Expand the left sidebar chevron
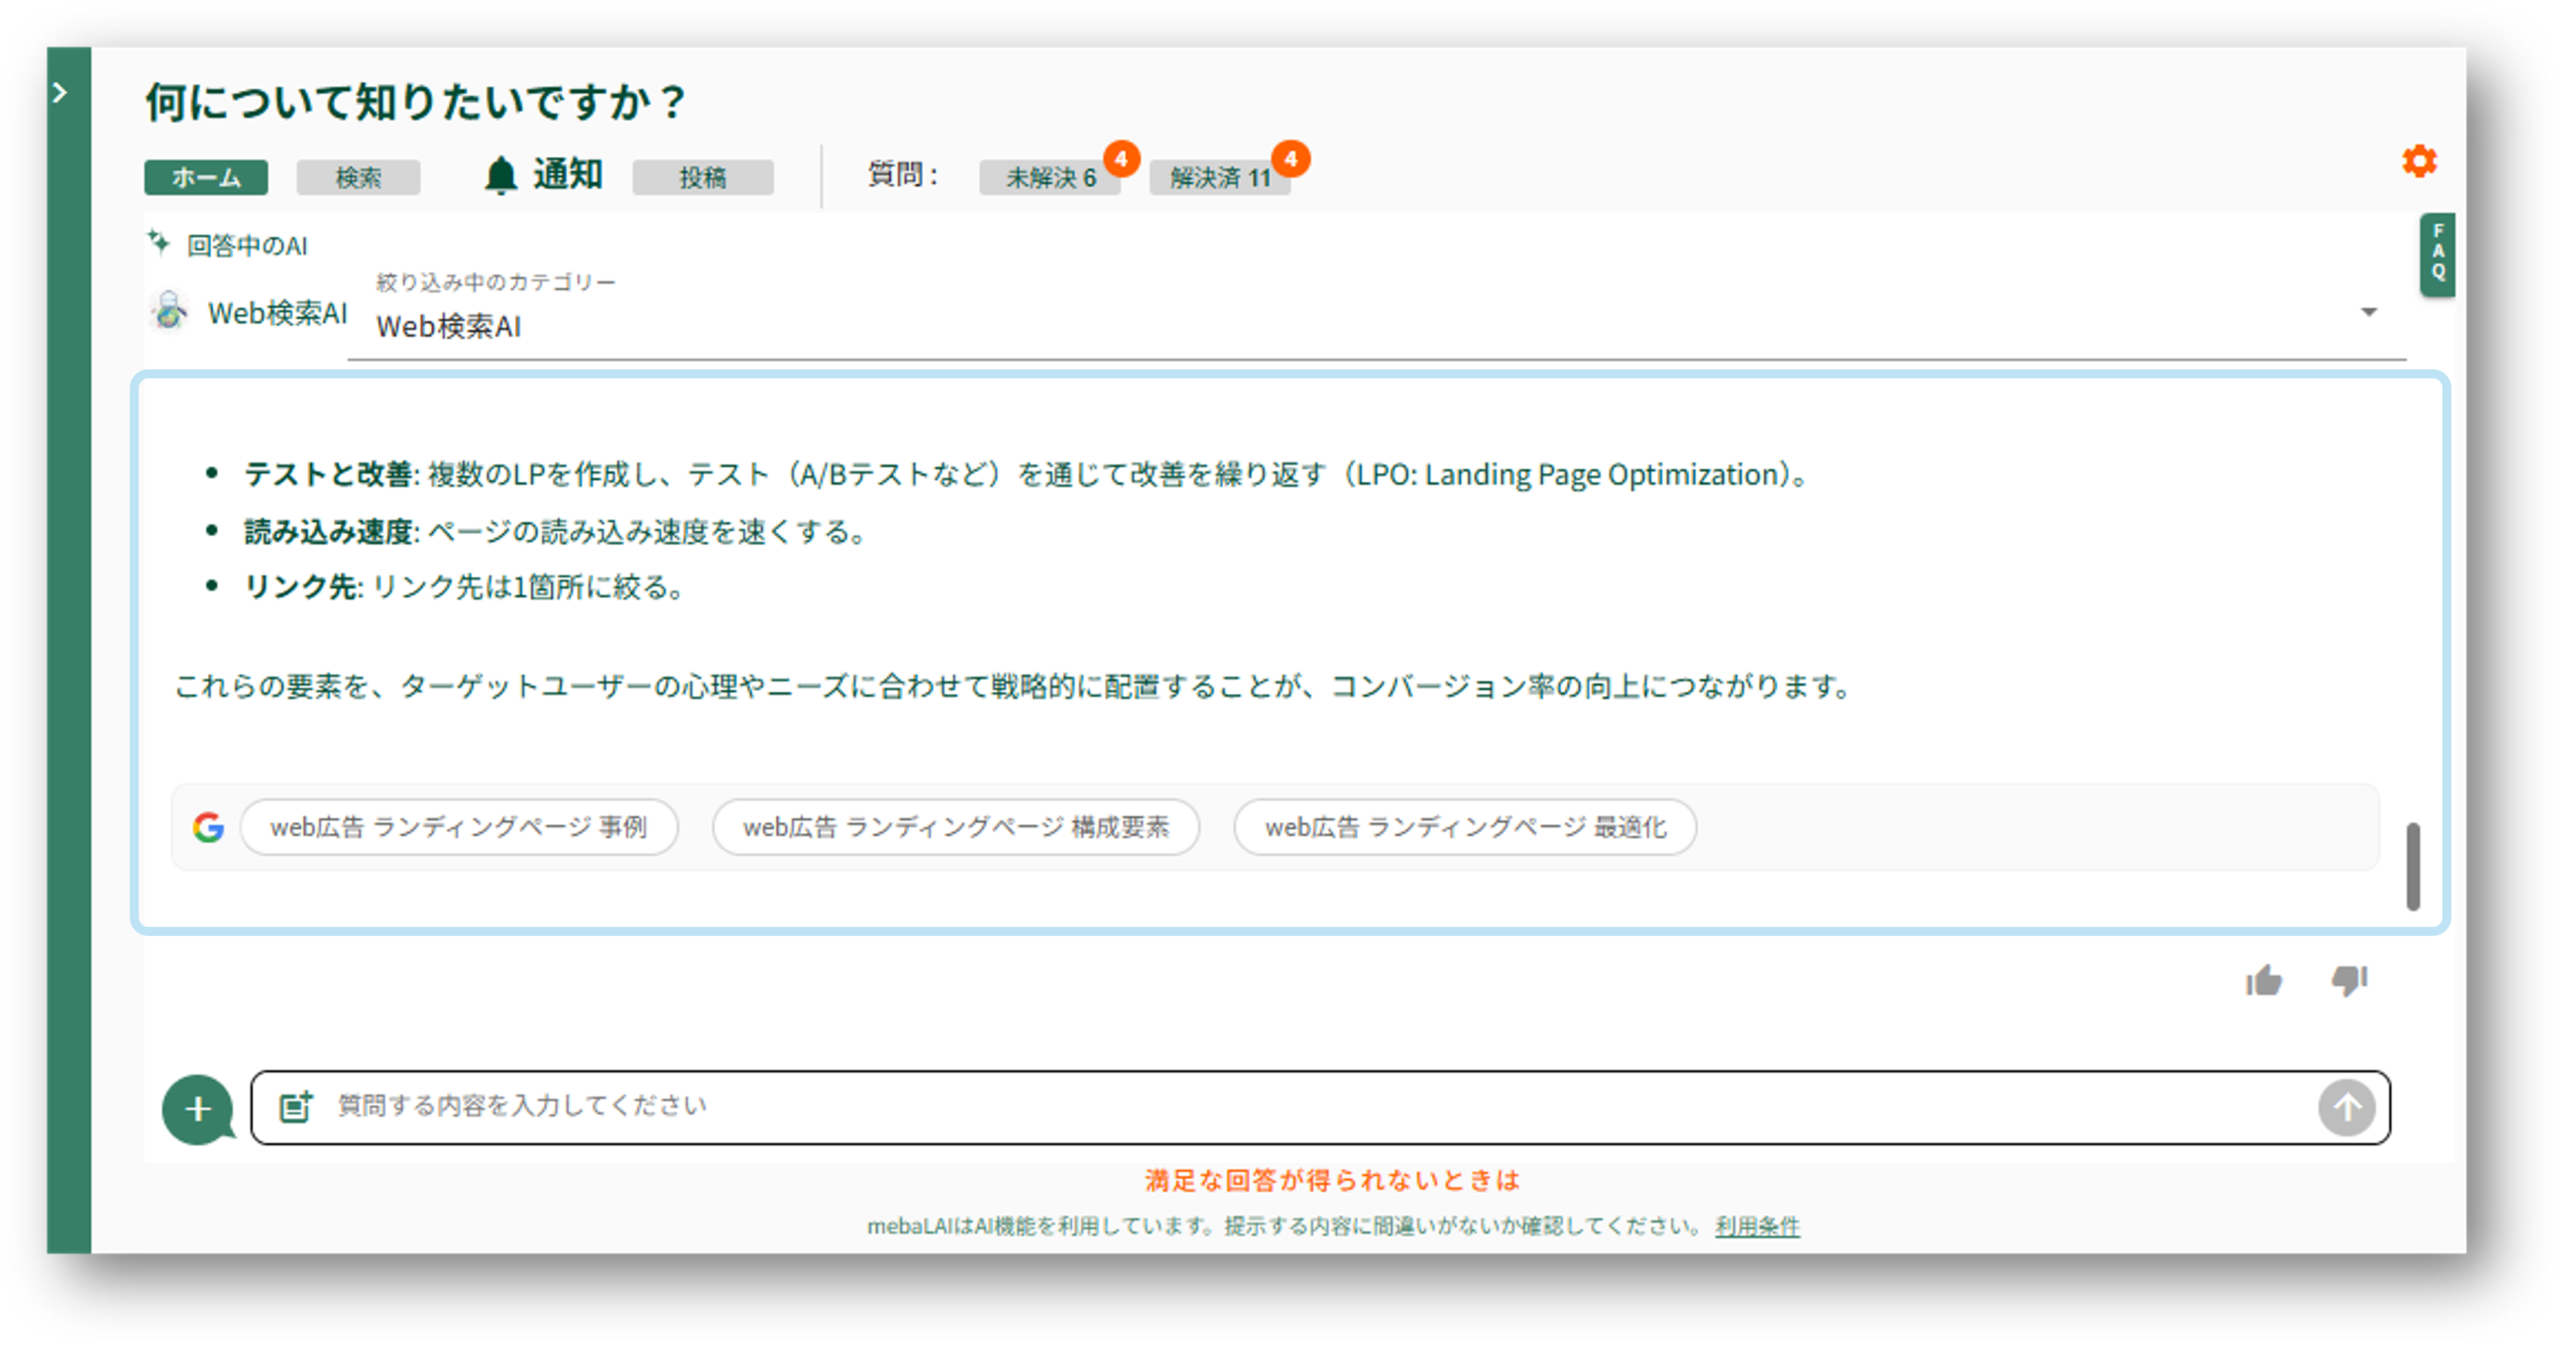 click(60, 93)
